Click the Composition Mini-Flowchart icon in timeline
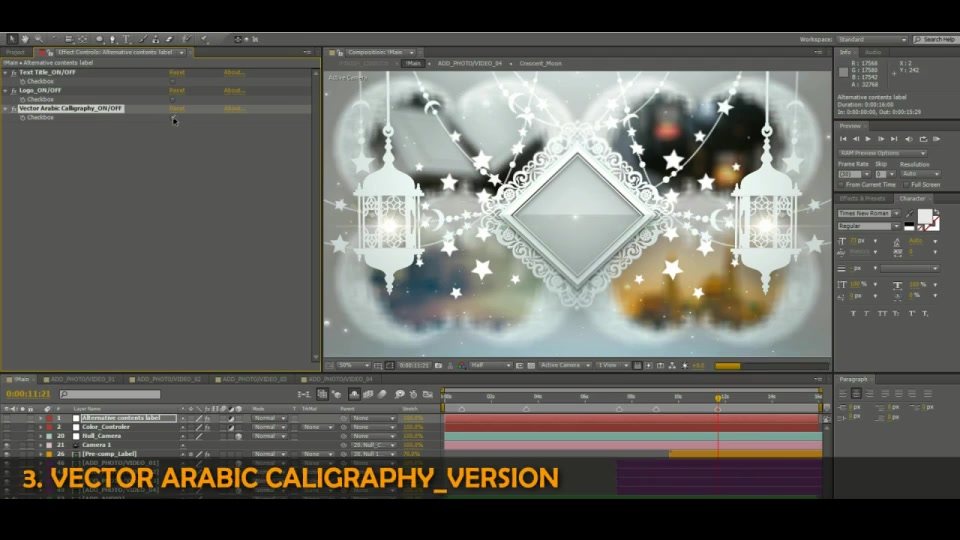The height and width of the screenshot is (540, 960). [x=304, y=395]
